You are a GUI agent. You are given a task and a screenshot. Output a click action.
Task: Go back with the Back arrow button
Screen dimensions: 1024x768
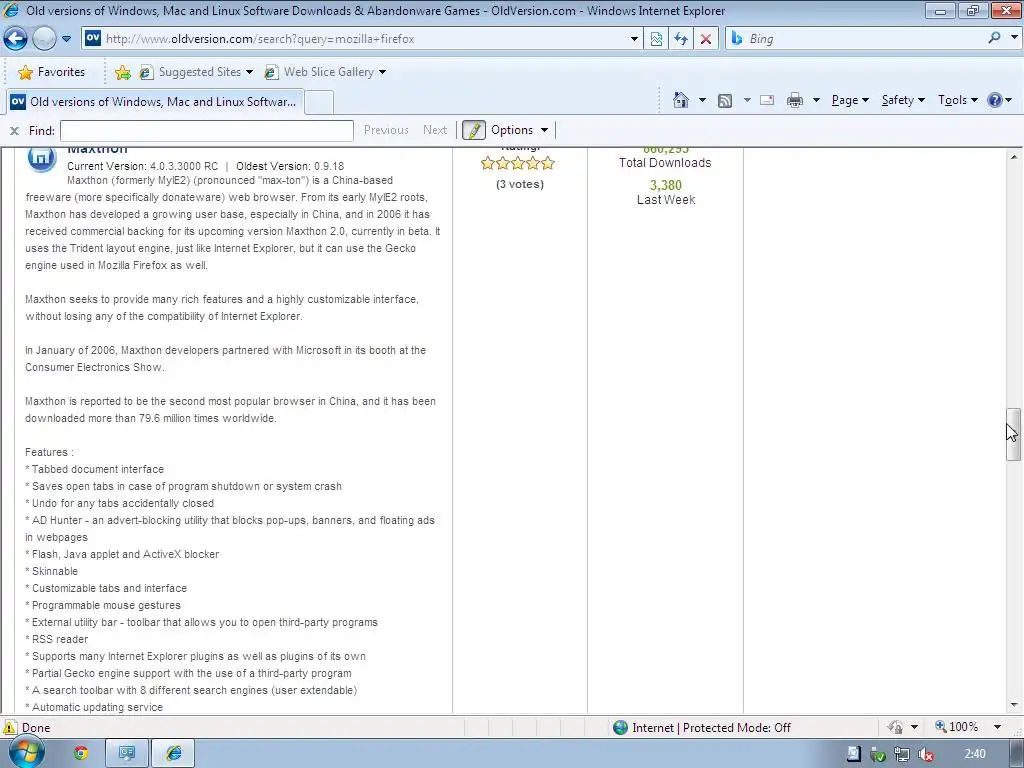[15, 39]
